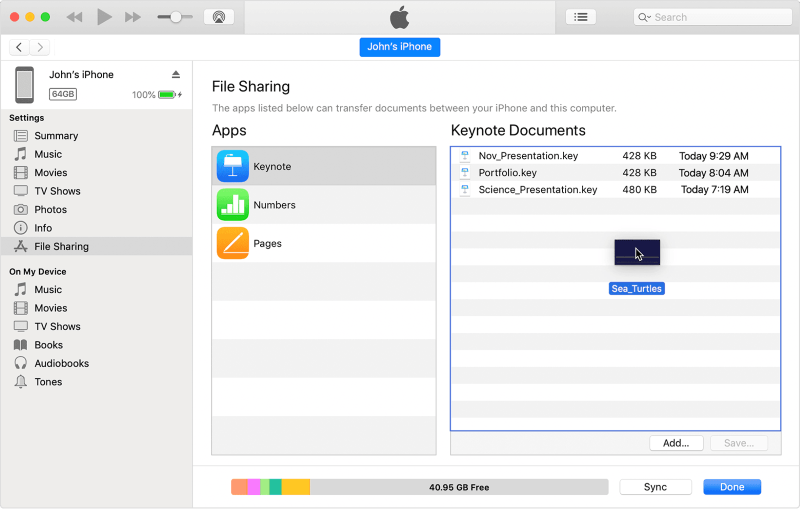Click the Add... button

(x=676, y=443)
